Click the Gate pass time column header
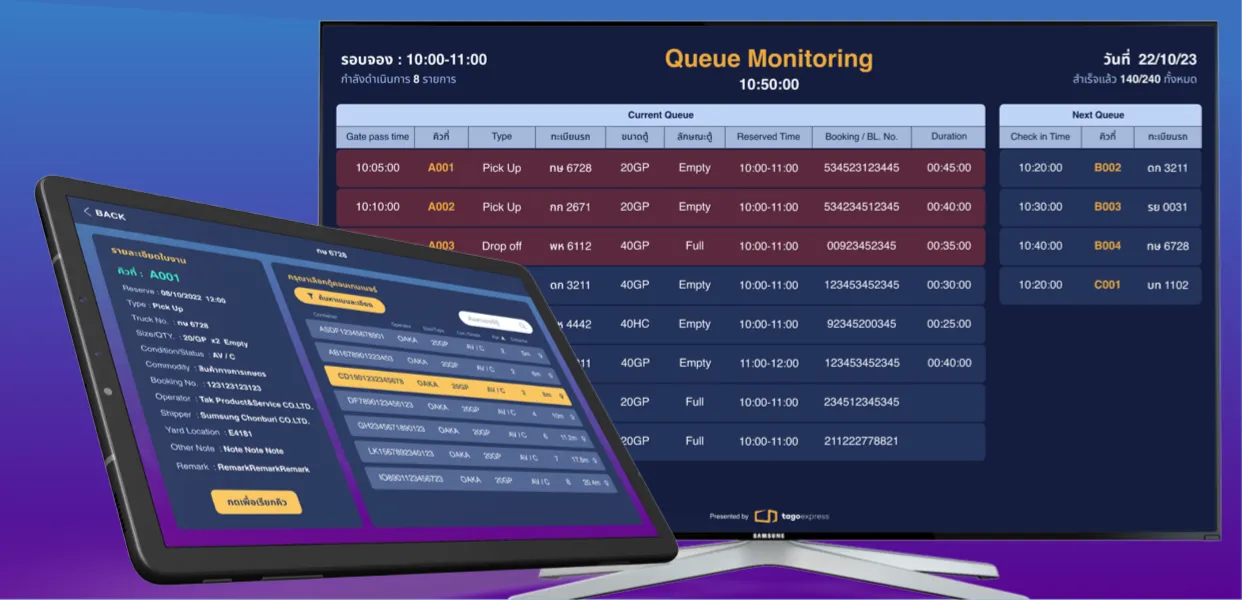The image size is (1242, 600). [x=378, y=137]
